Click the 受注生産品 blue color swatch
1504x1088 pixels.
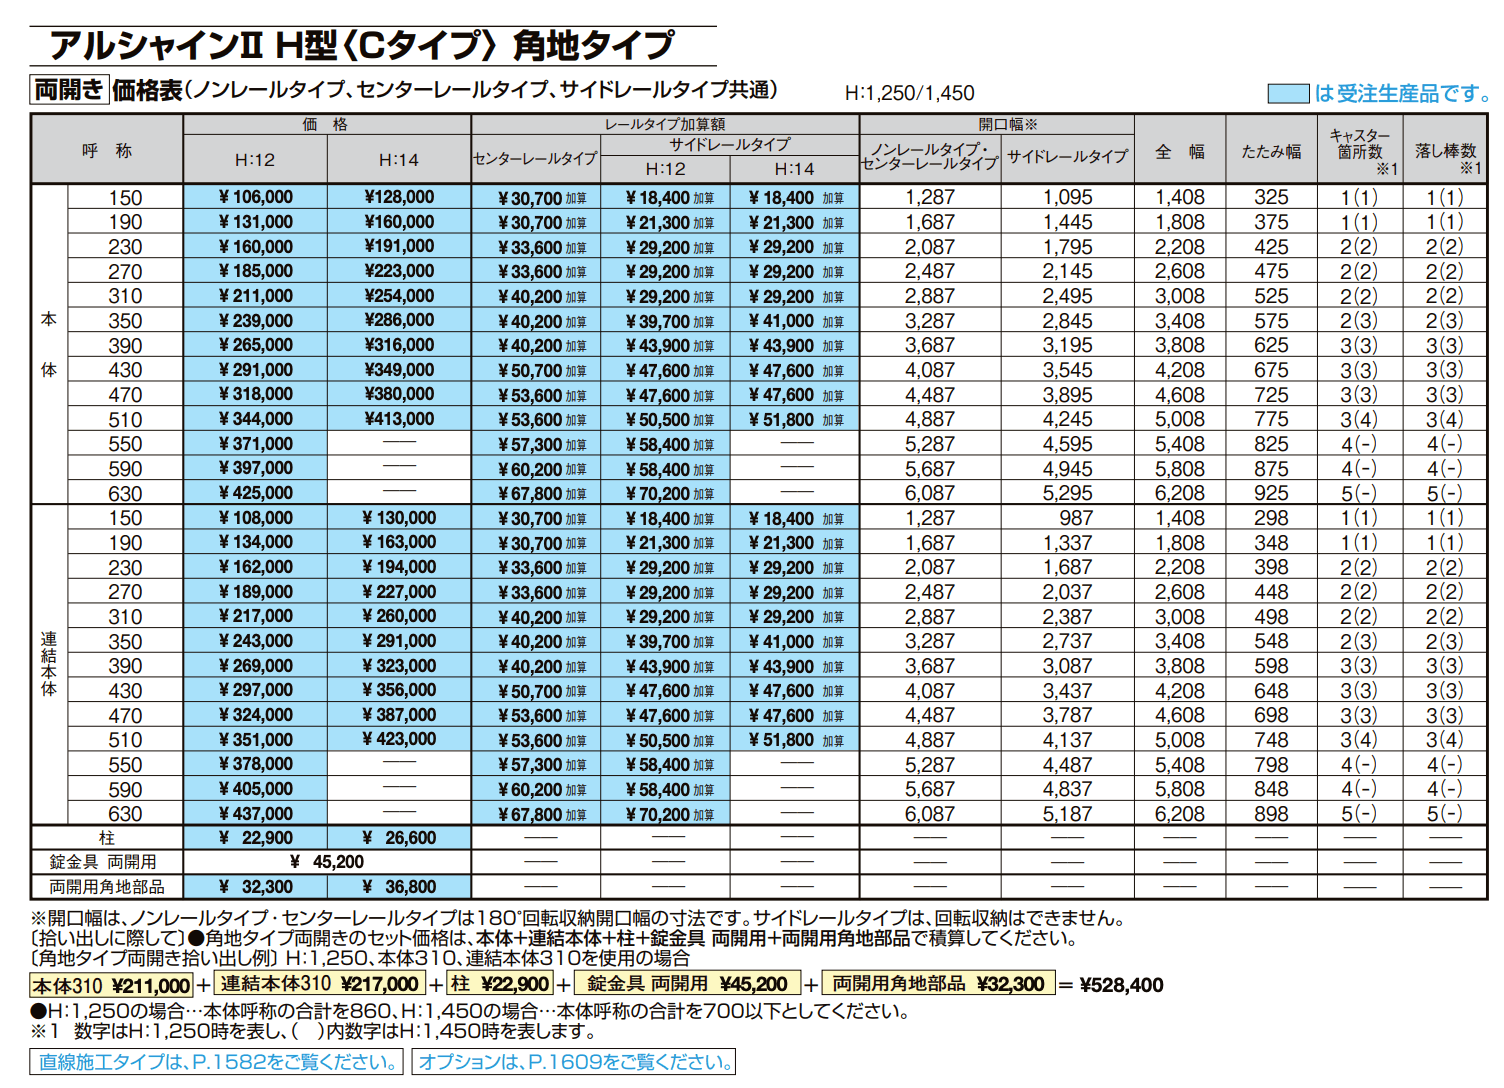pyautogui.click(x=1290, y=91)
